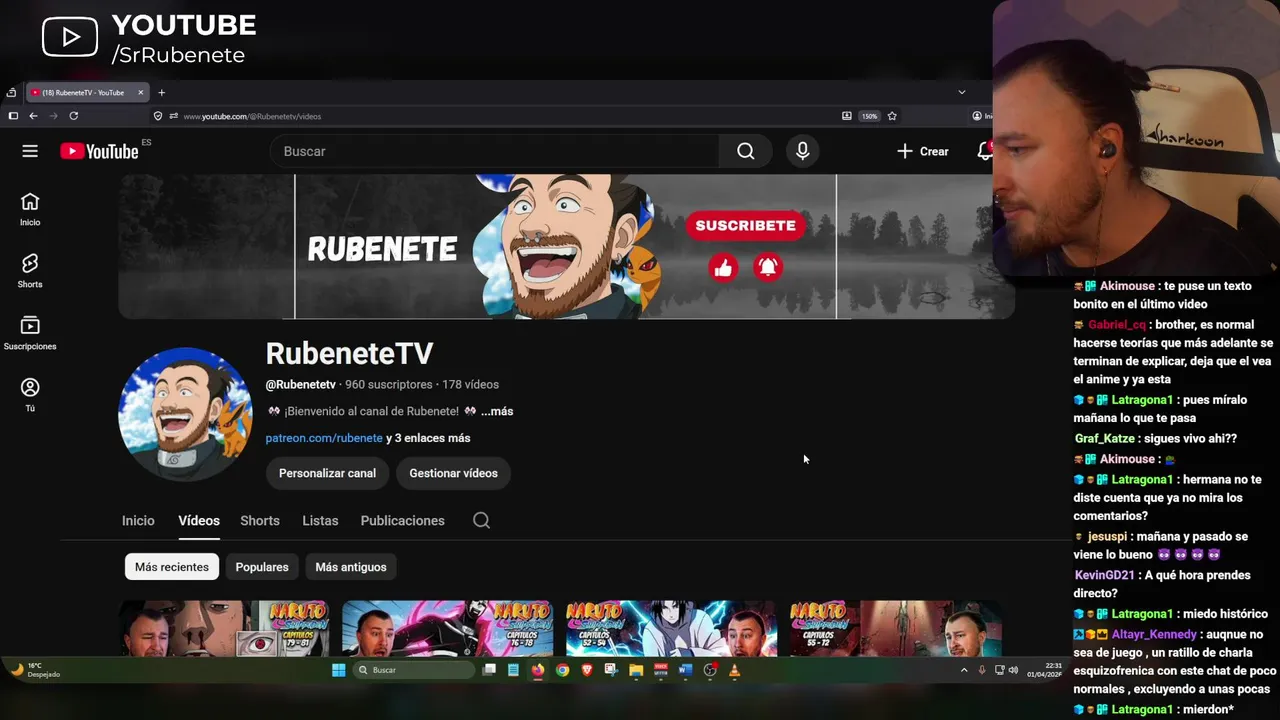Show hidden system tray icons chevron
This screenshot has height=720, width=1280.
[x=964, y=670]
